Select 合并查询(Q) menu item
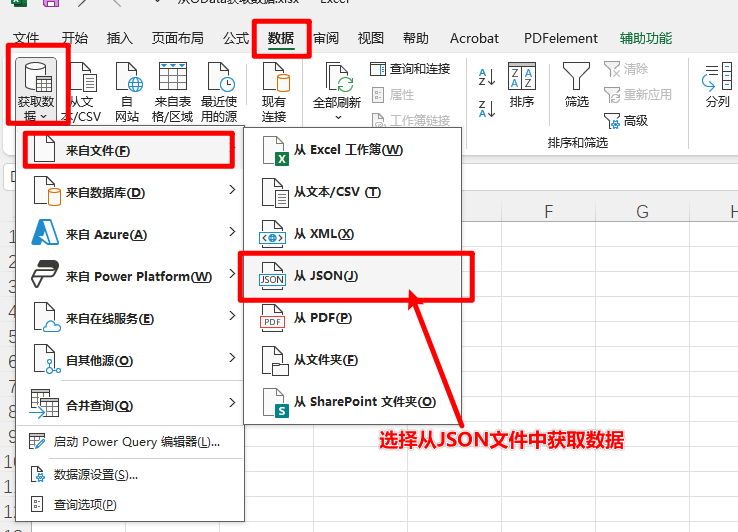Viewport: 738px width, 532px height. click(x=129, y=405)
